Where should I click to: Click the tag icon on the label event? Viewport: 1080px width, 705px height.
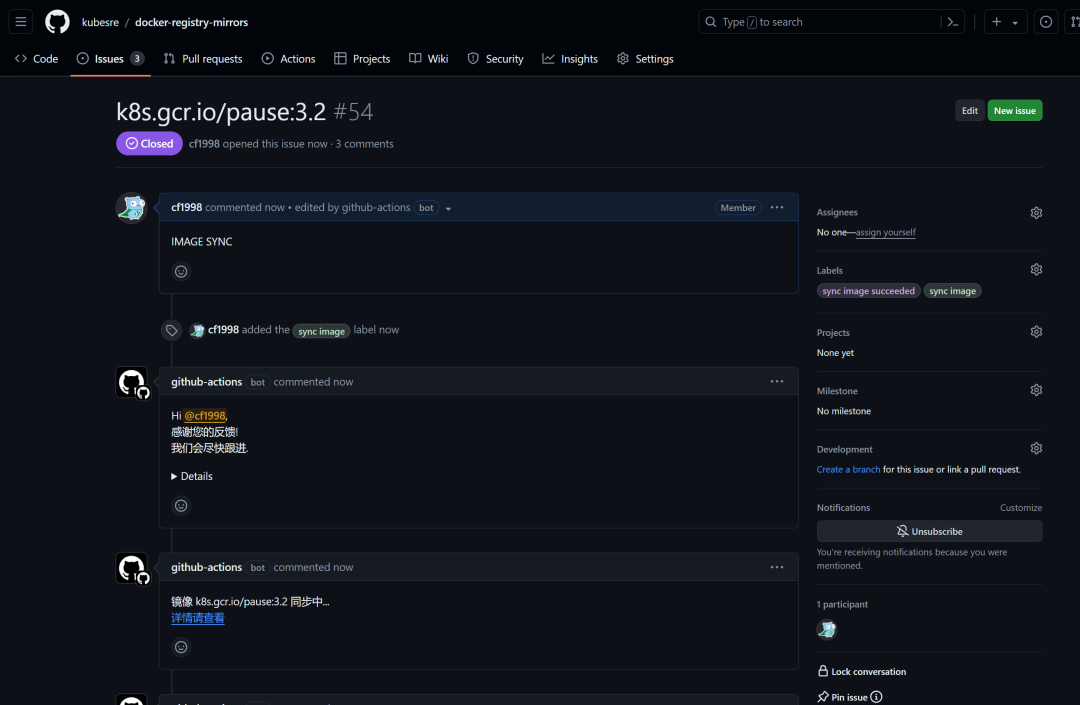(172, 330)
